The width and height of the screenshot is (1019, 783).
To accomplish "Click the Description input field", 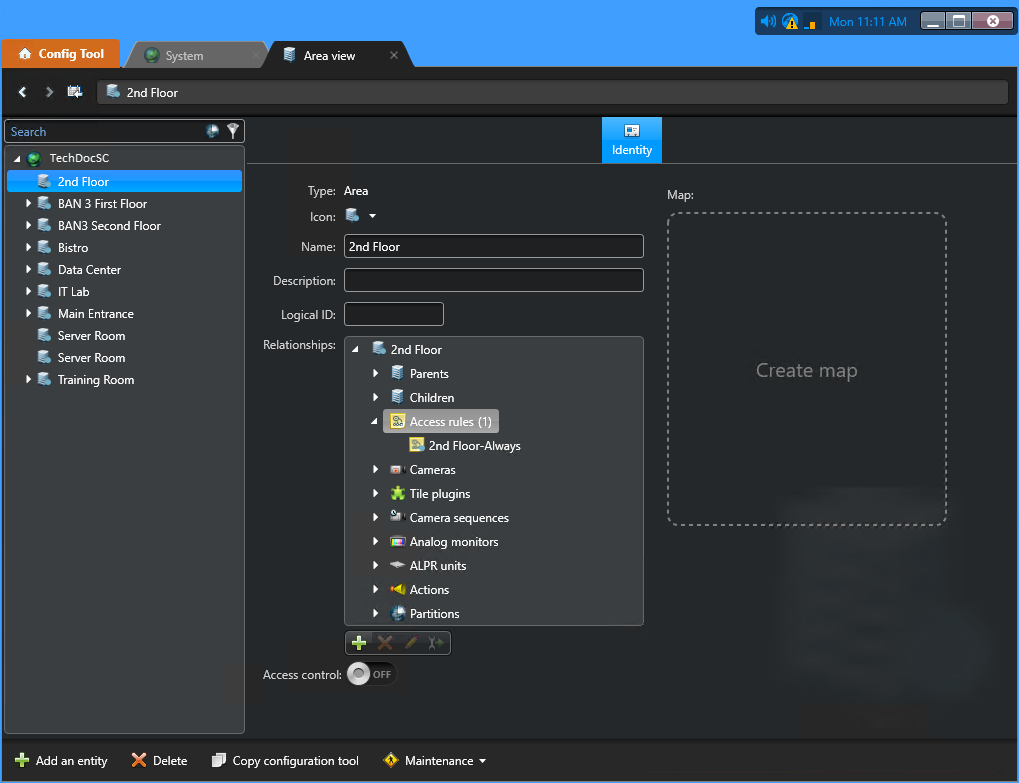I will [x=493, y=279].
